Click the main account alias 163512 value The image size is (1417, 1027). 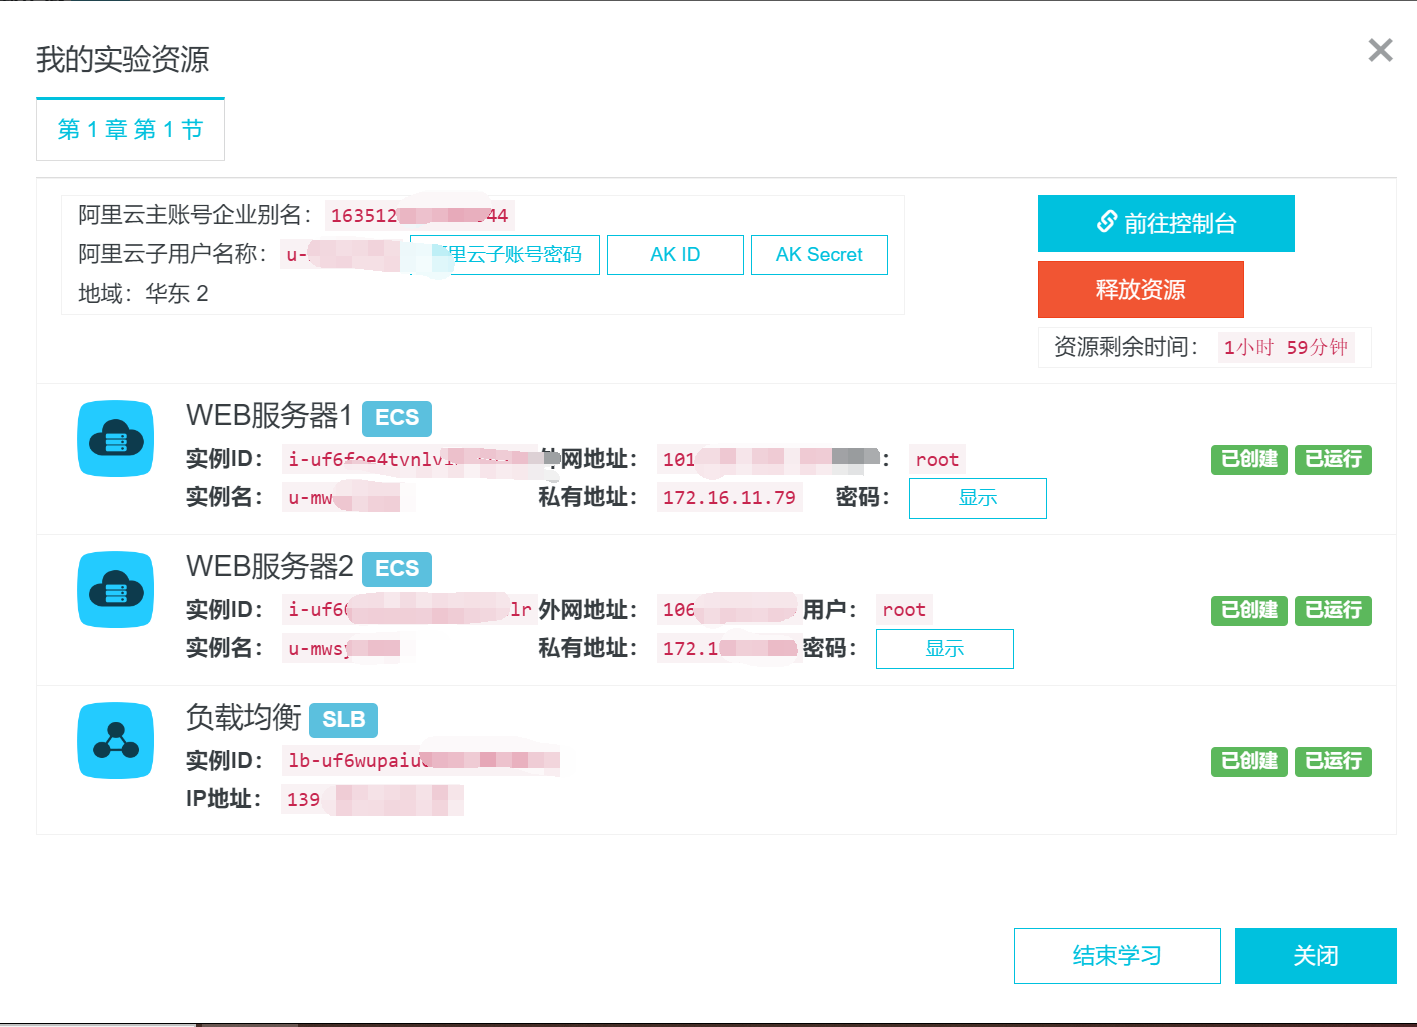click(419, 216)
